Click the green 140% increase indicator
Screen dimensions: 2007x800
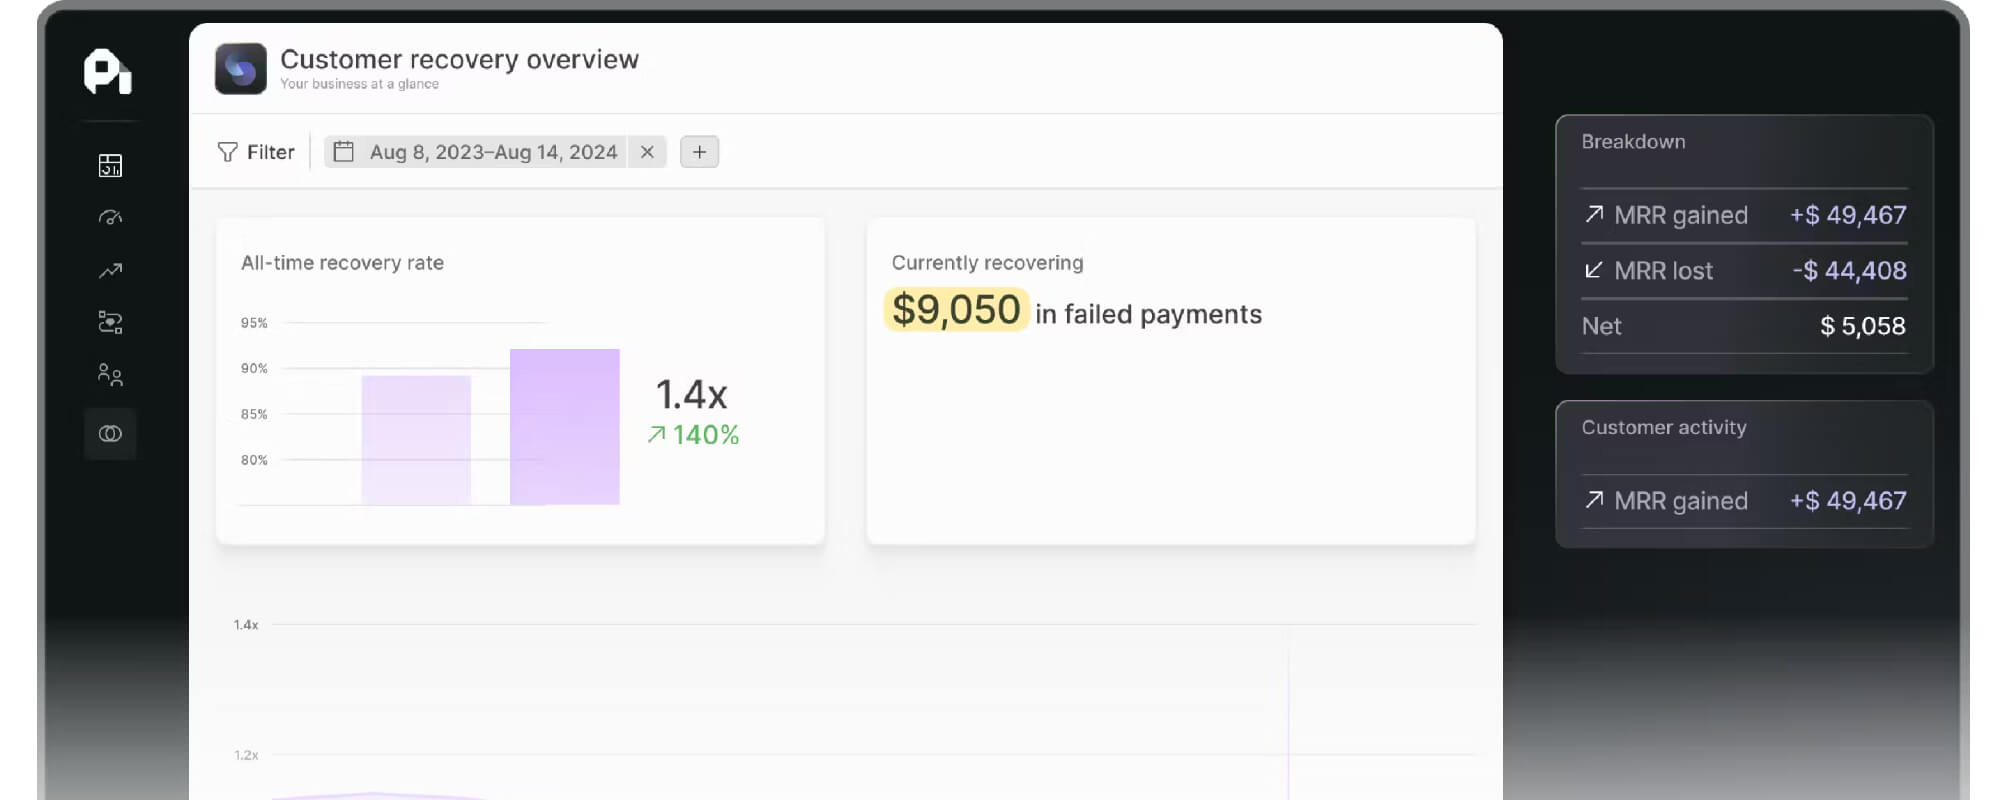point(693,435)
